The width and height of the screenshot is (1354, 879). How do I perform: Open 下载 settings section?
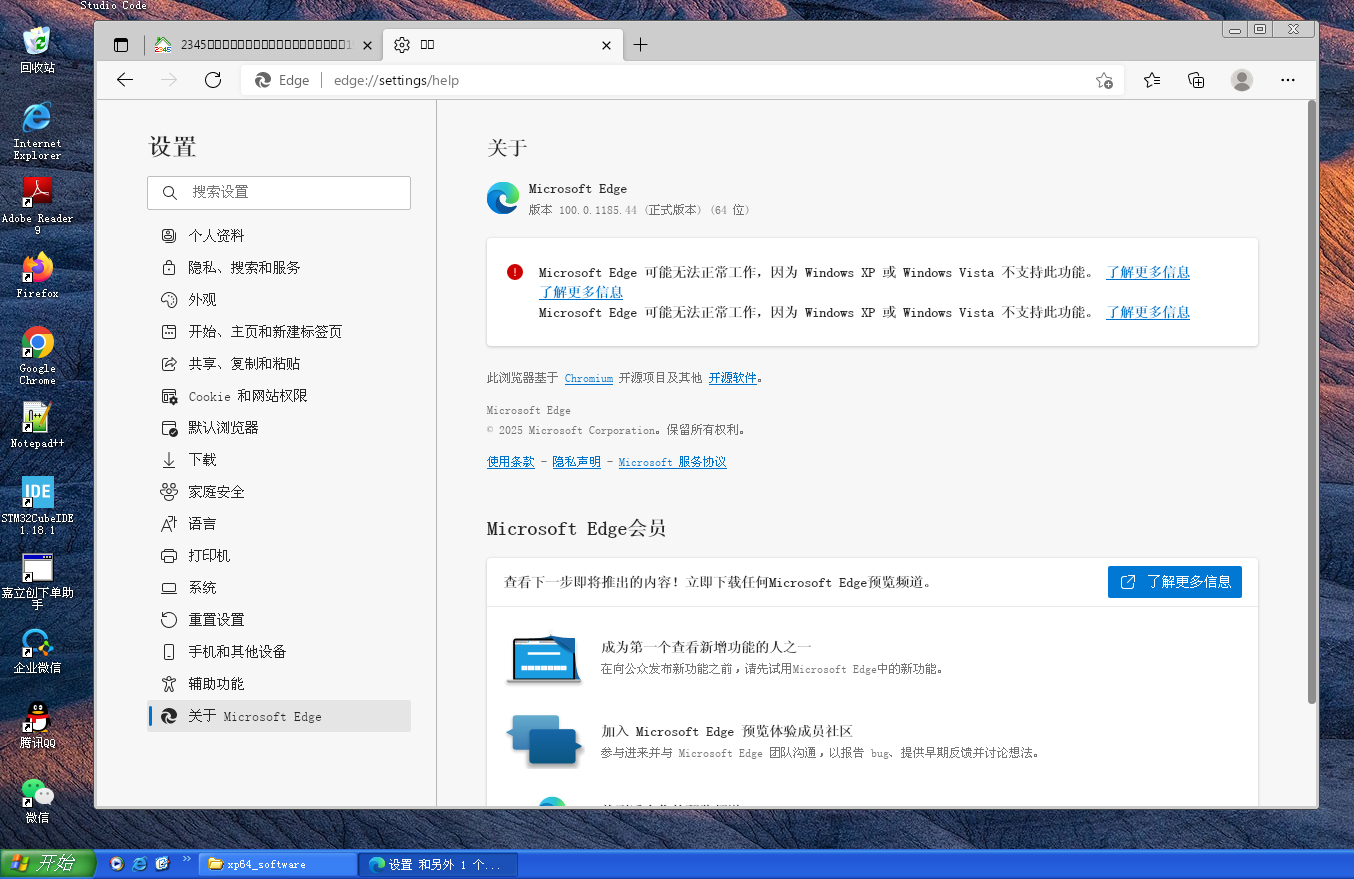[279, 460]
